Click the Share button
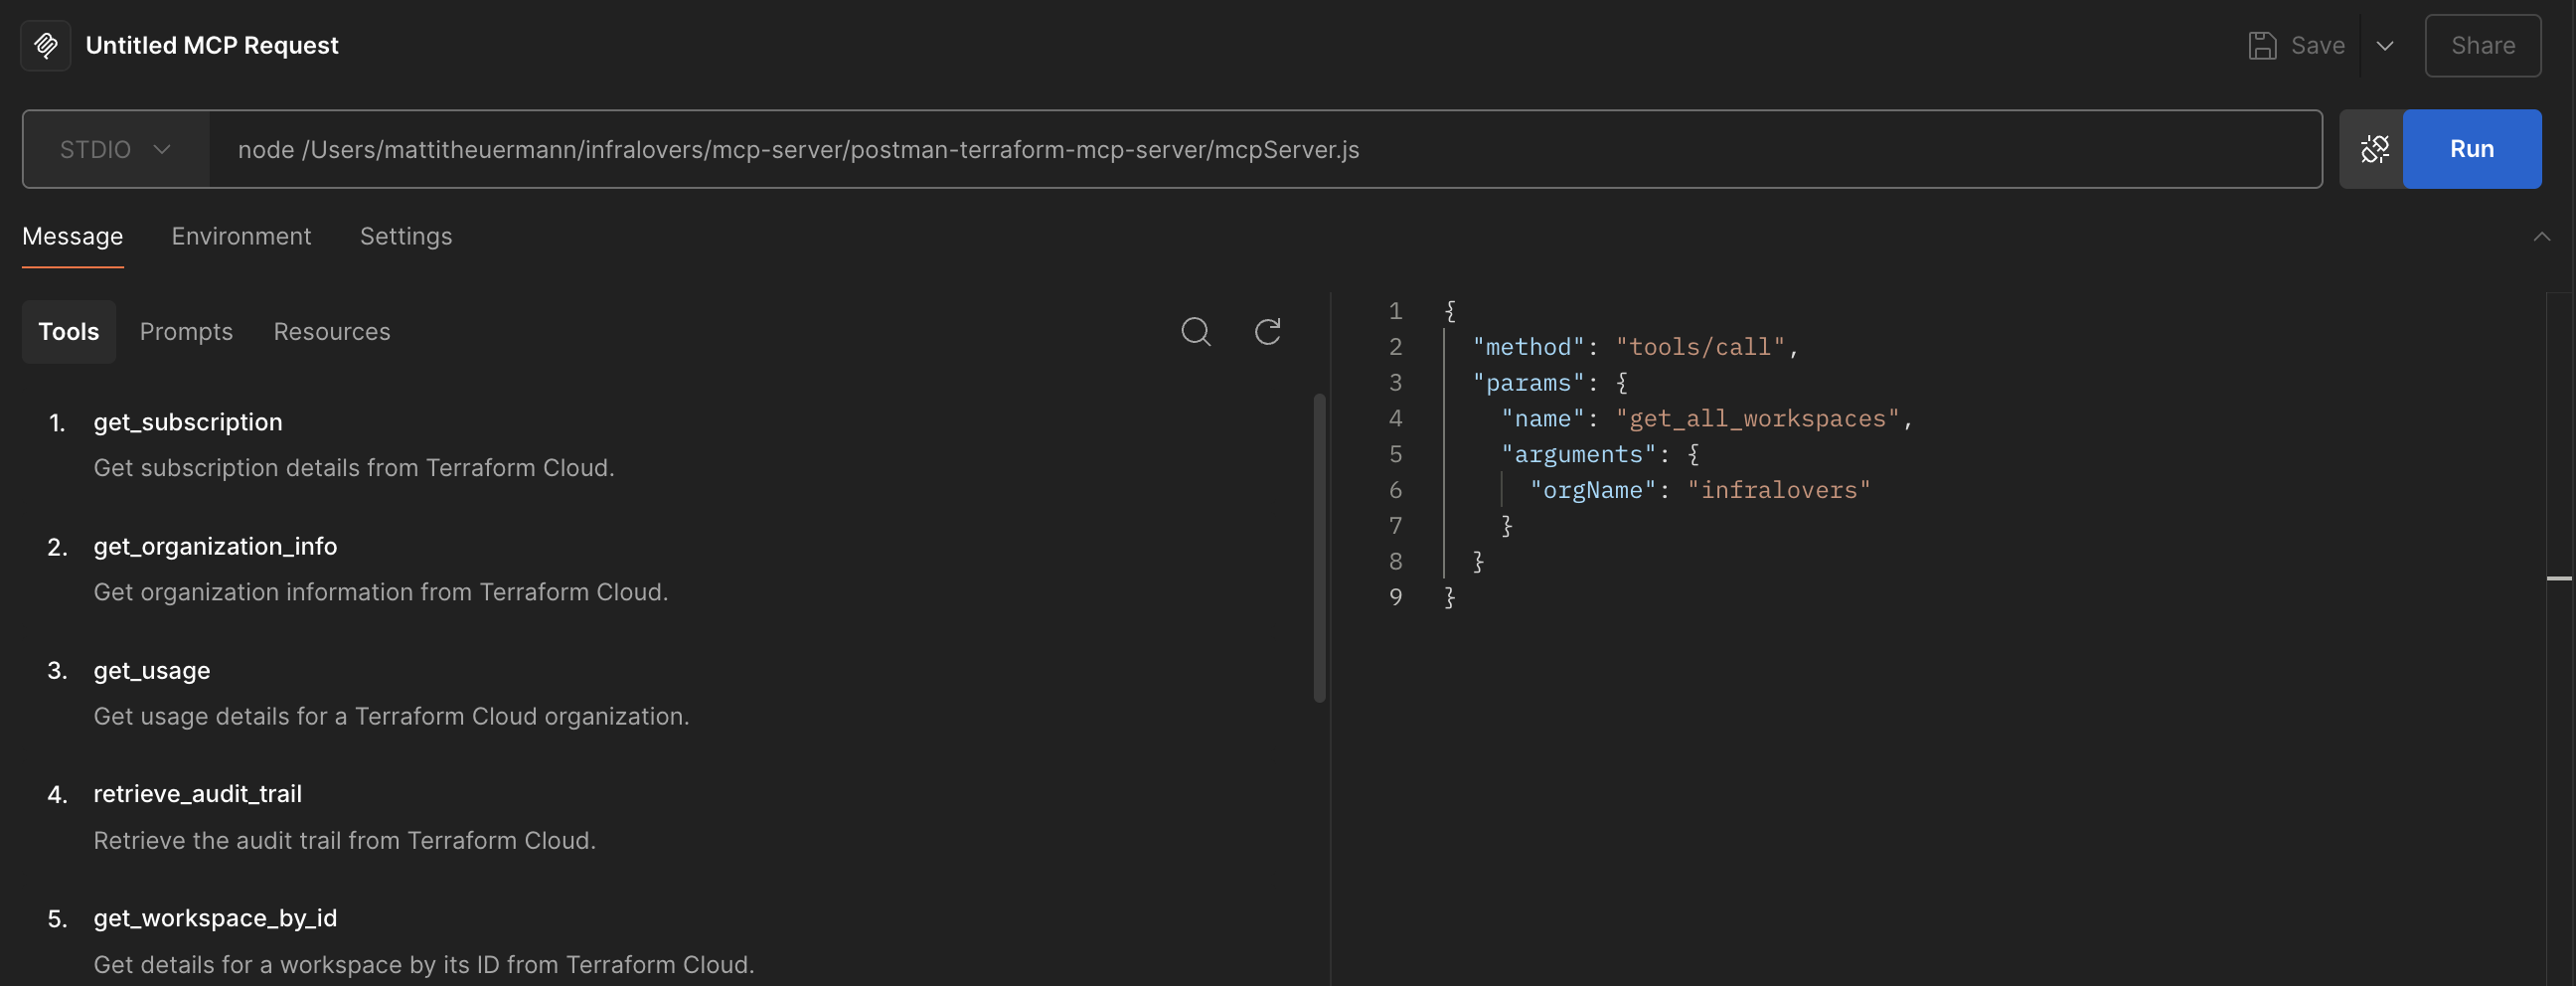This screenshot has height=986, width=2576. click(x=2482, y=46)
